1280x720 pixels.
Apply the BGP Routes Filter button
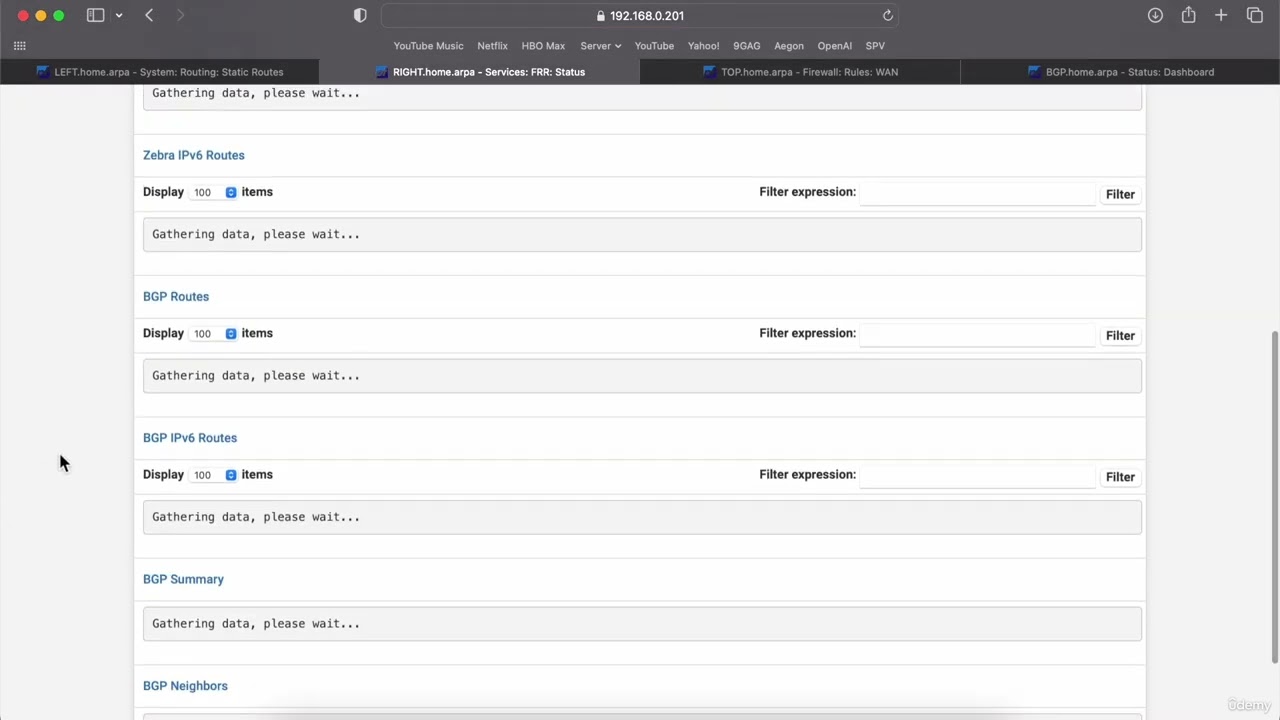click(x=1120, y=336)
